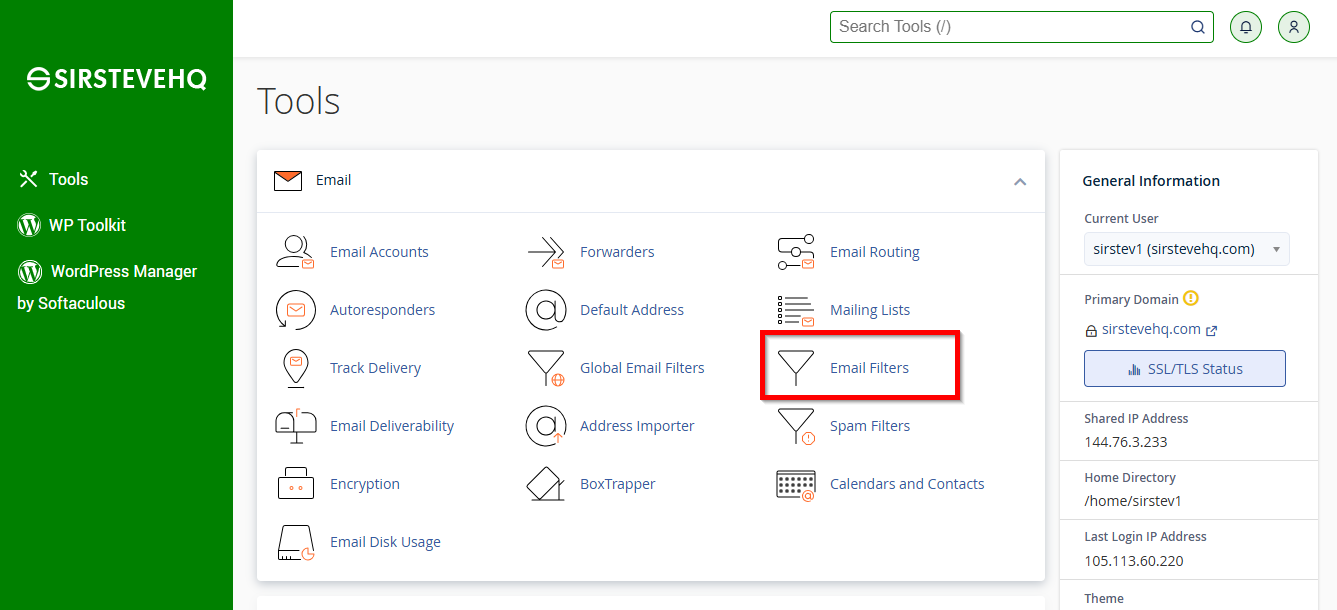Click the Email section header title
Viewport: 1337px width, 610px height.
coord(333,180)
